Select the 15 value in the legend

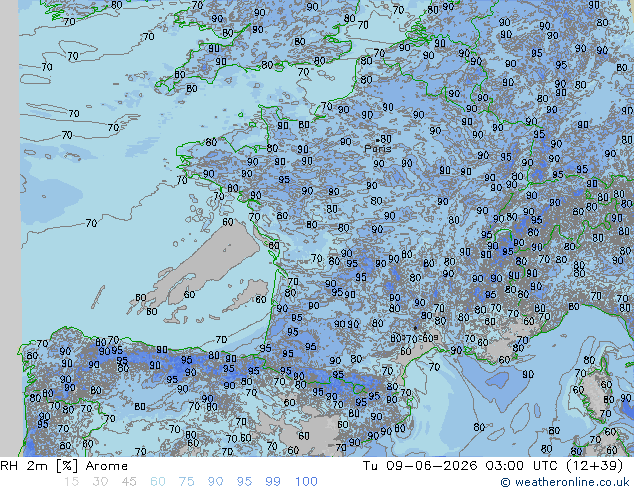71,482
